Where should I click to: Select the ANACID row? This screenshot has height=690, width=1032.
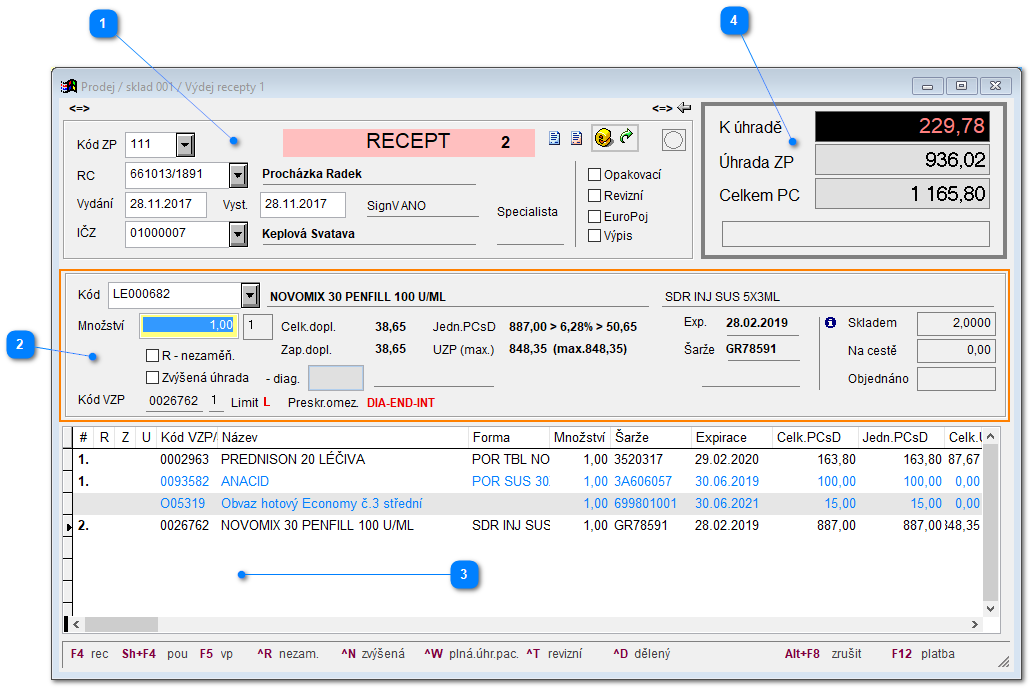tap(528, 481)
